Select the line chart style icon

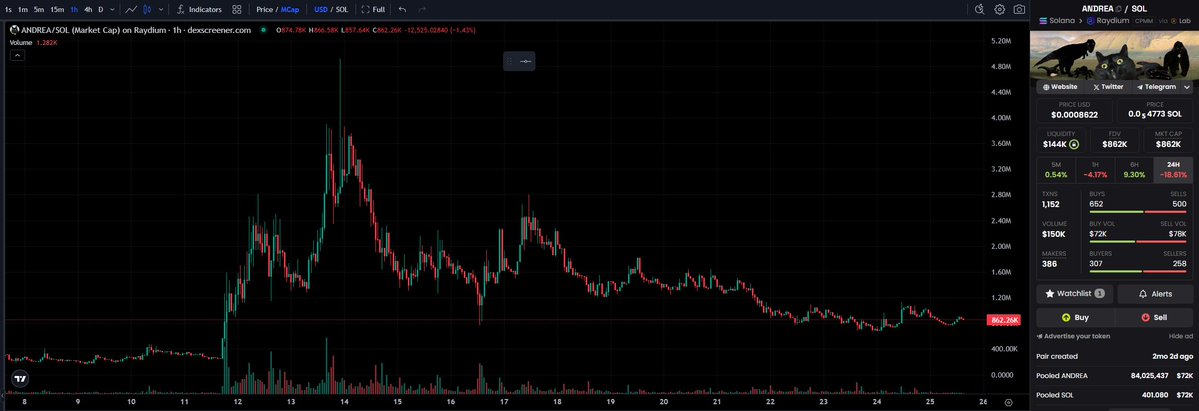point(132,9)
